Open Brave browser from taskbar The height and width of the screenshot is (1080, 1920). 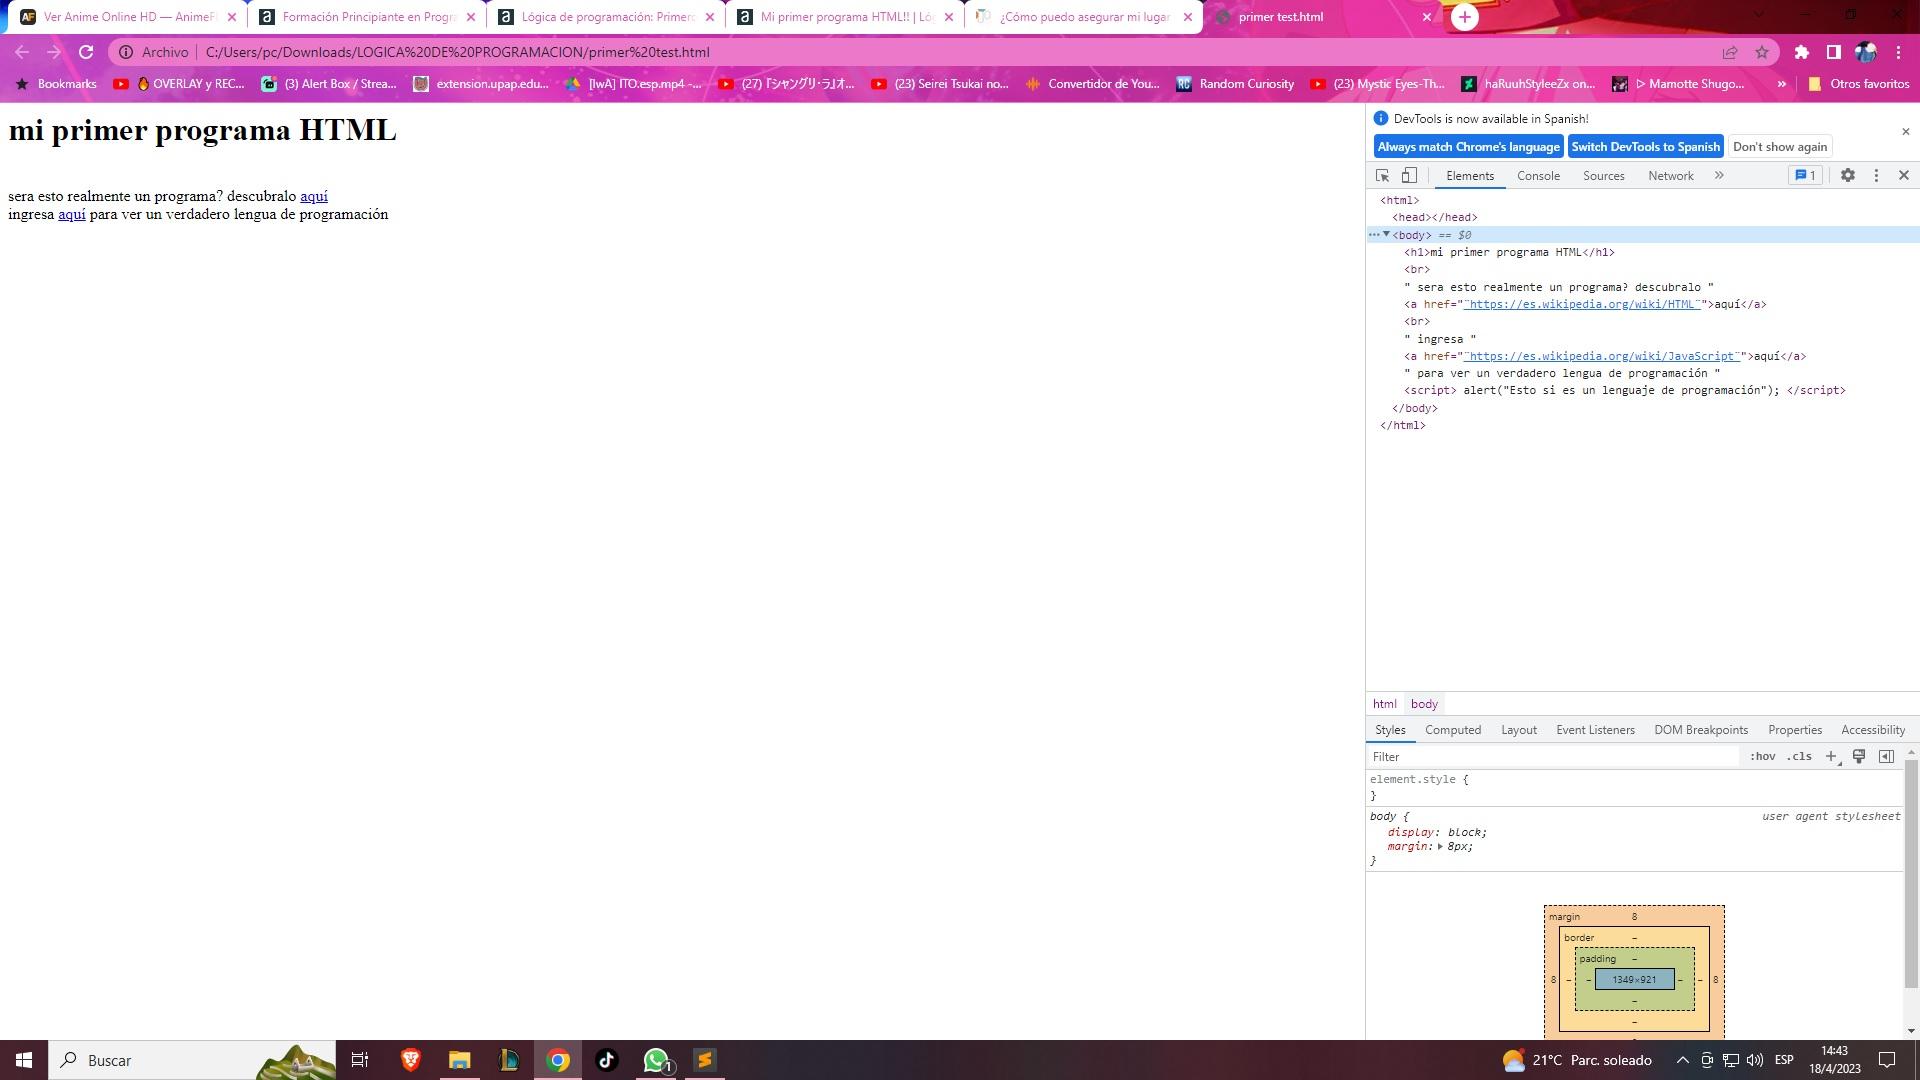(x=410, y=1060)
